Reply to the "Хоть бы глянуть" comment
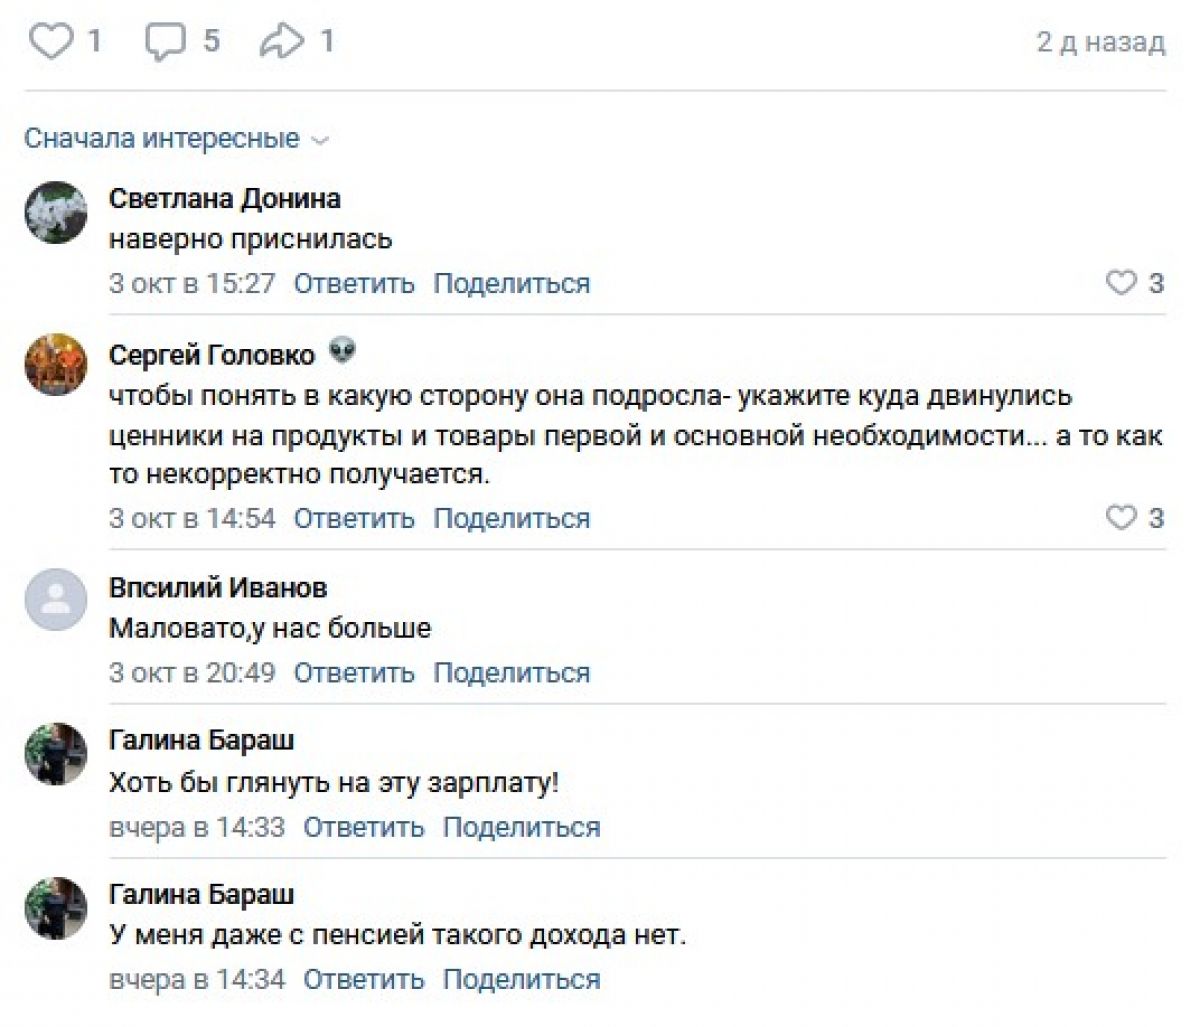The width and height of the screenshot is (1200, 1027). coord(363,827)
